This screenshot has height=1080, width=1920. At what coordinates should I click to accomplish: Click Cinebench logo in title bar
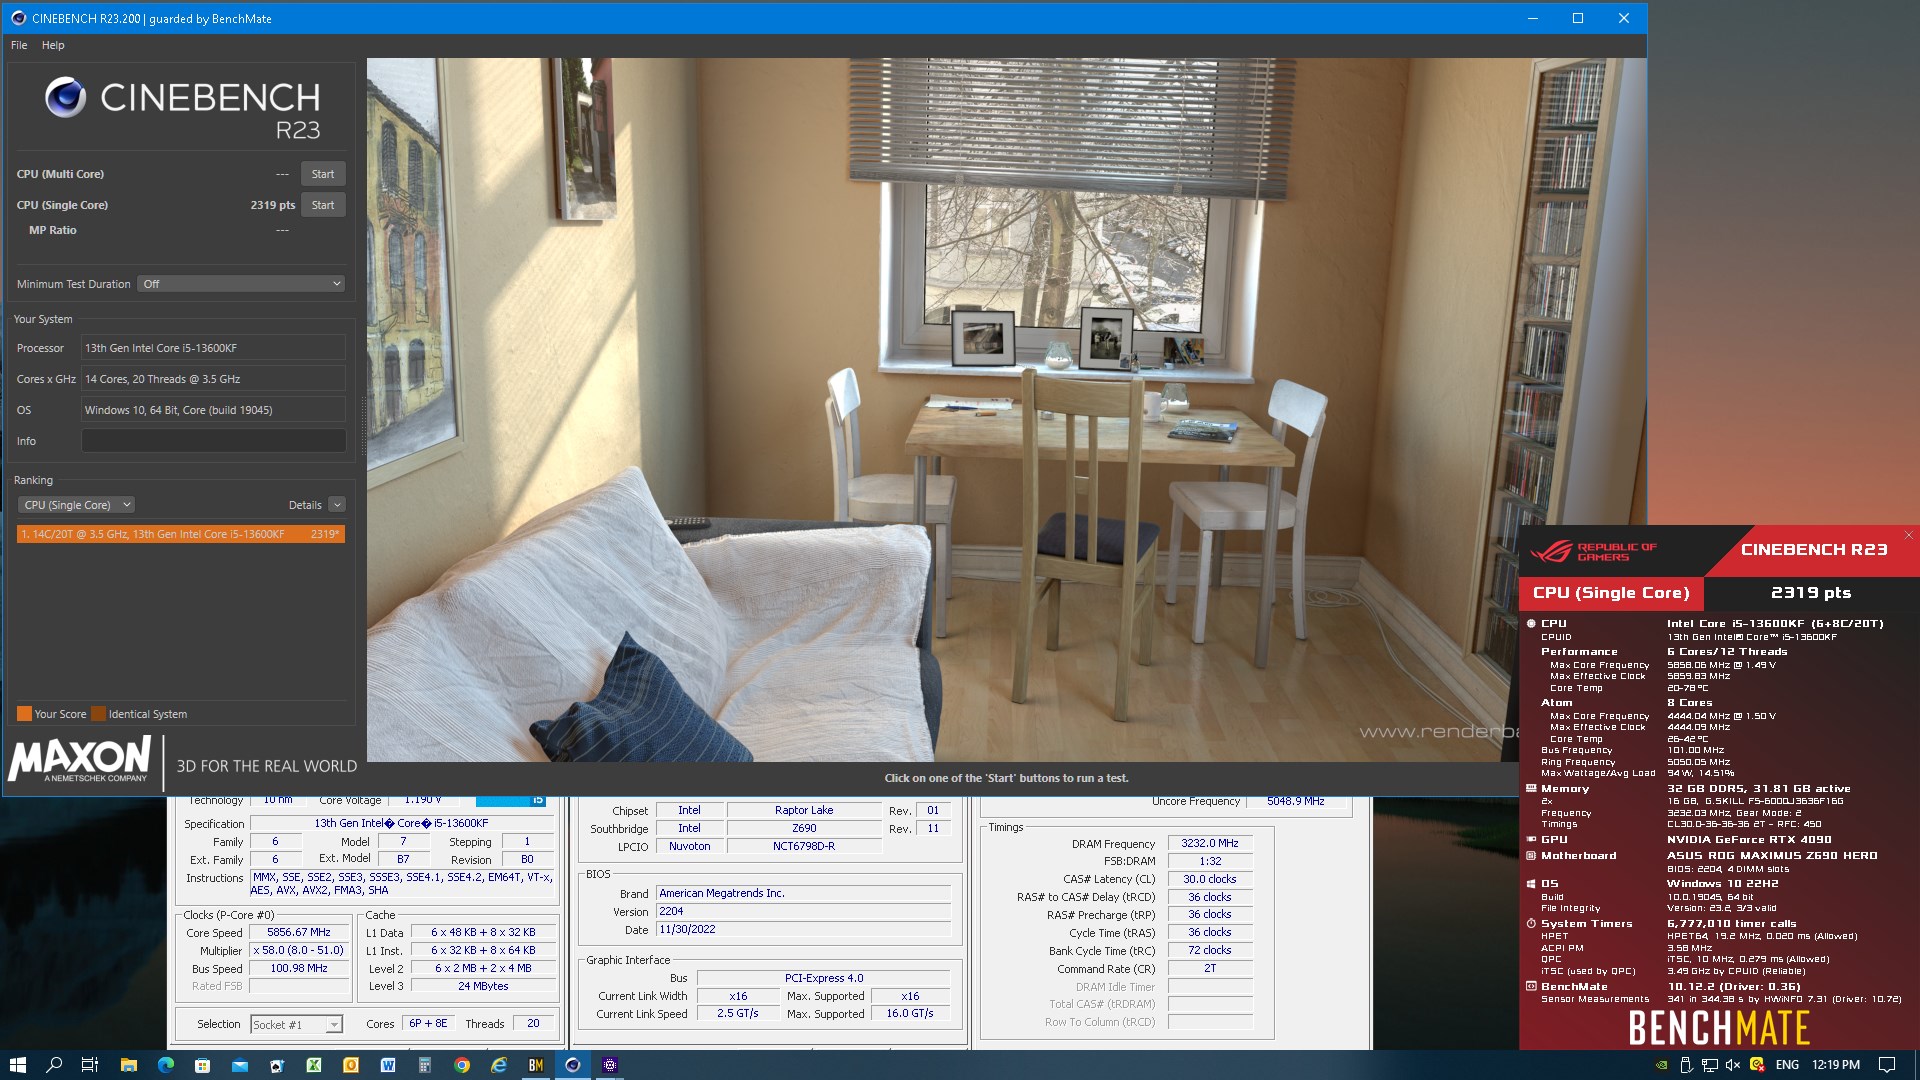coord(18,18)
